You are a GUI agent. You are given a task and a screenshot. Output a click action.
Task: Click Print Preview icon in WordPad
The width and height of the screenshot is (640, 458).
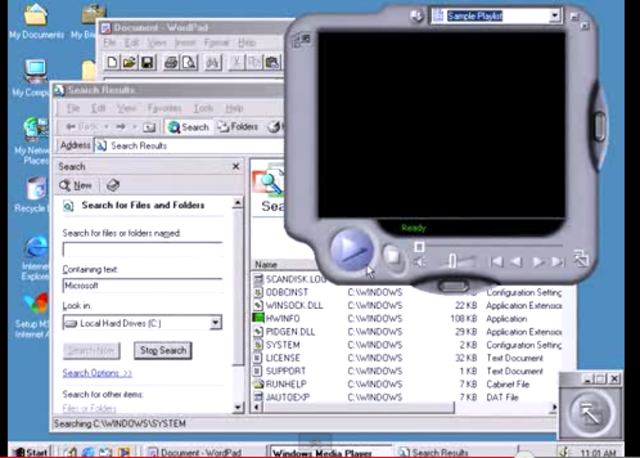click(189, 62)
